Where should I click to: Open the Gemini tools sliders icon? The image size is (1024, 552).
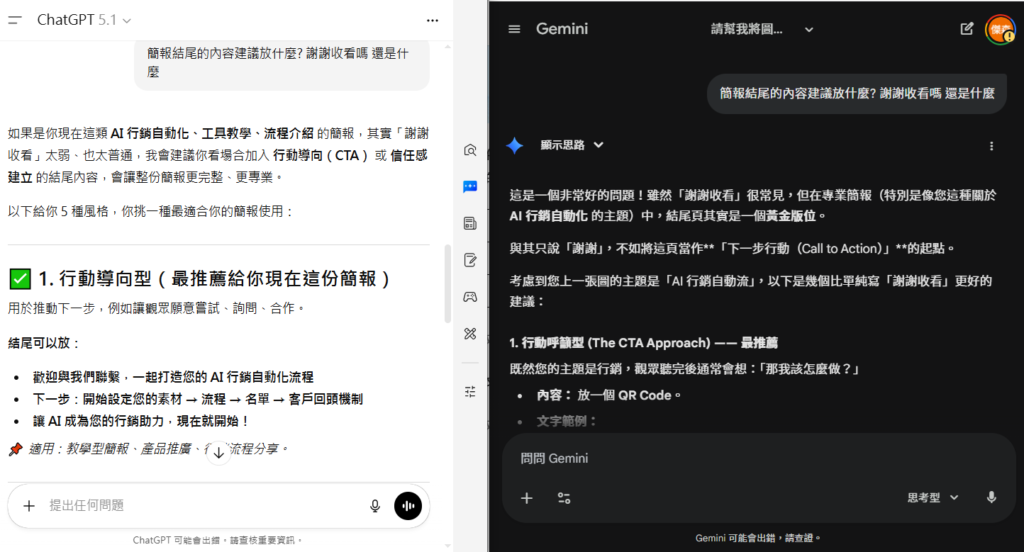click(x=564, y=497)
